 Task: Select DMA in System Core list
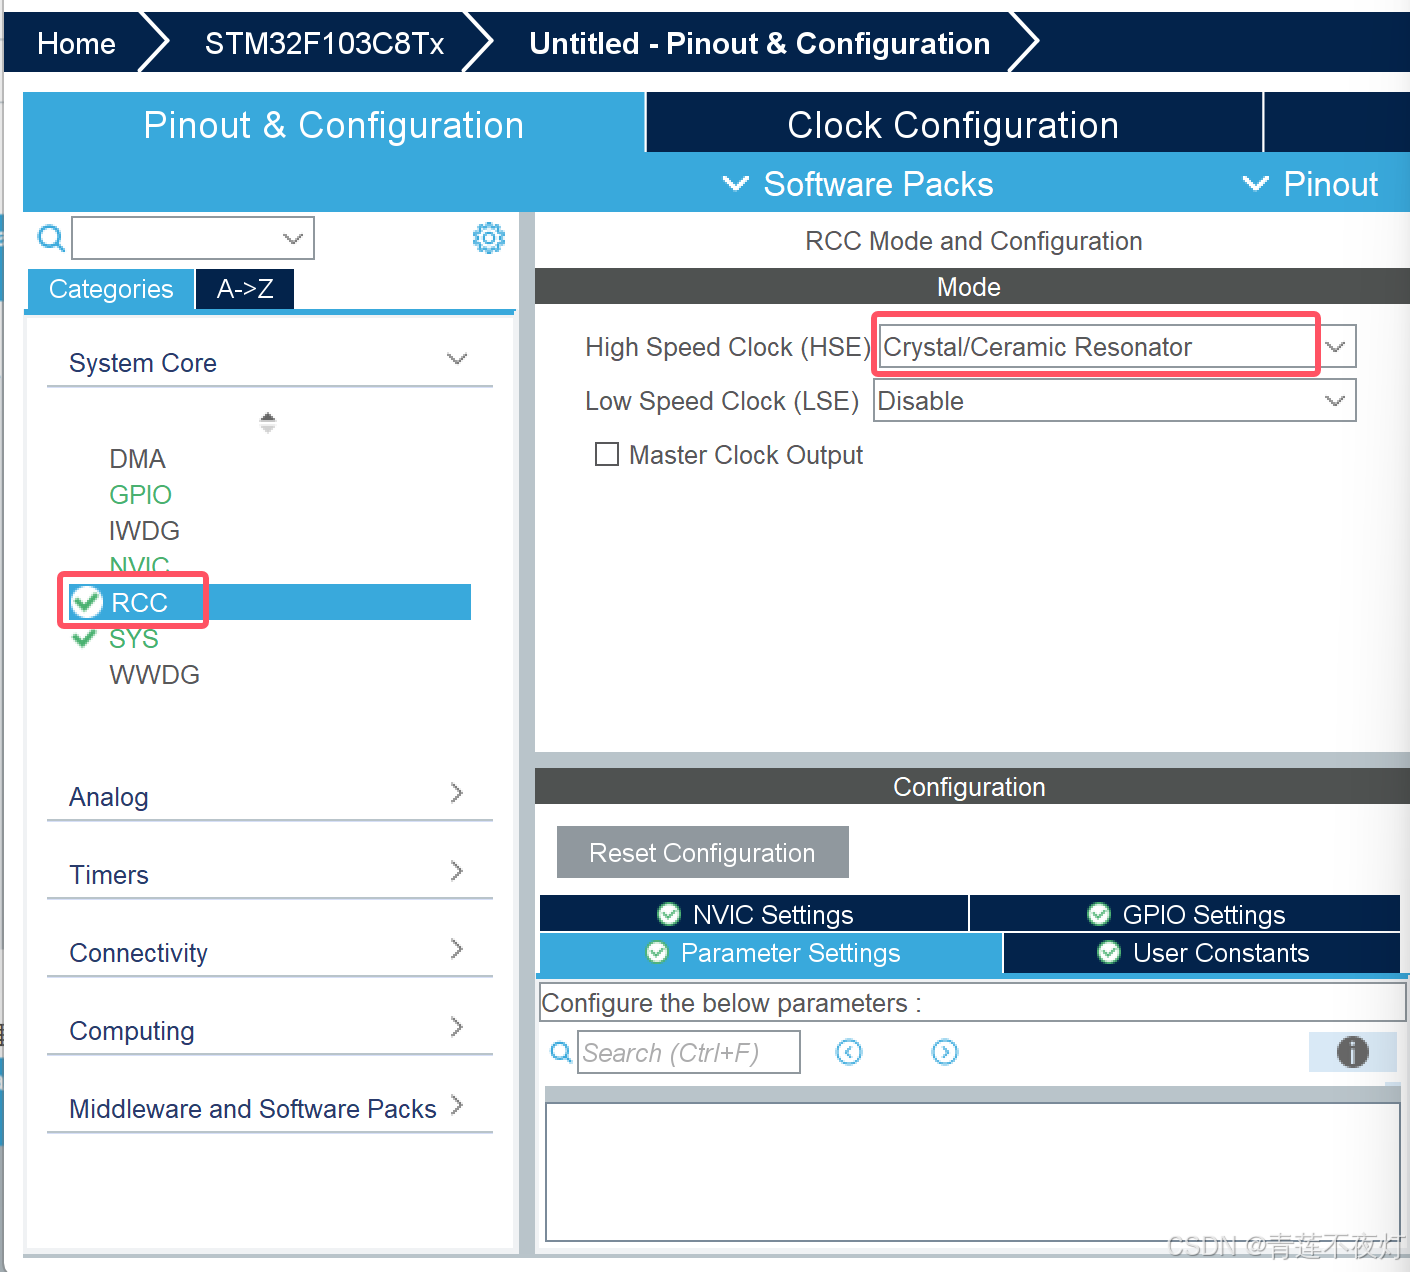pyautogui.click(x=137, y=459)
